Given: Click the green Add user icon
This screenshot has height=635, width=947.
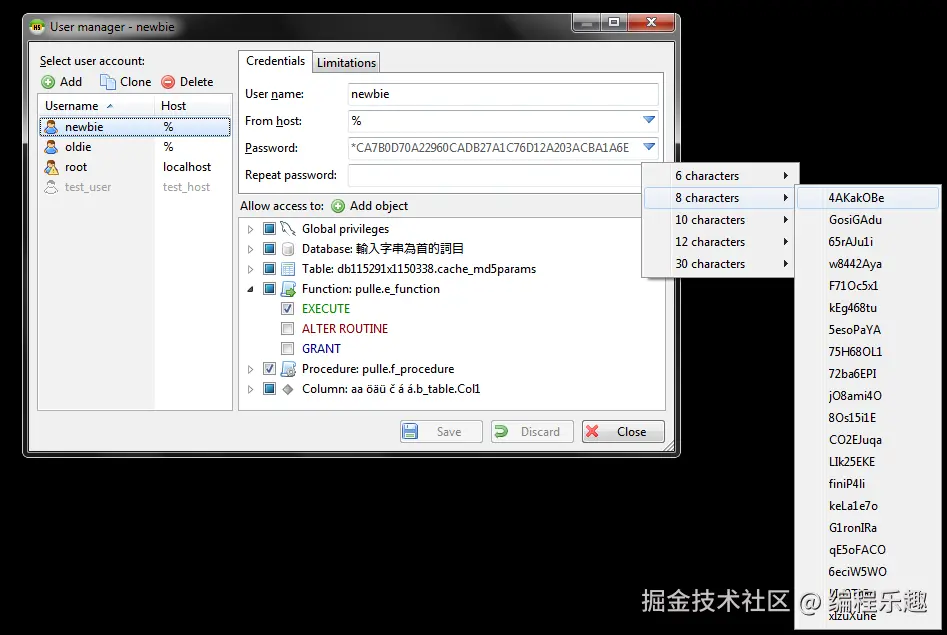Looking at the screenshot, I should click(x=48, y=82).
